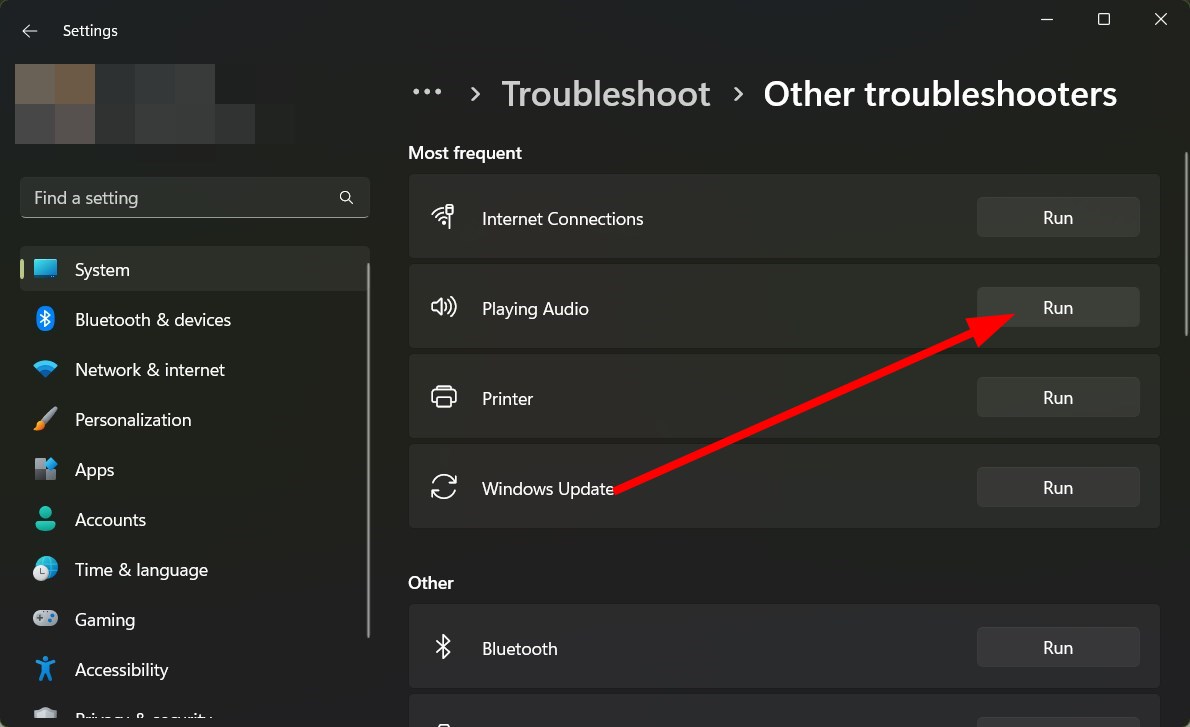Click the Apps sidebar icon
Image resolution: width=1190 pixels, height=727 pixels.
pos(45,470)
